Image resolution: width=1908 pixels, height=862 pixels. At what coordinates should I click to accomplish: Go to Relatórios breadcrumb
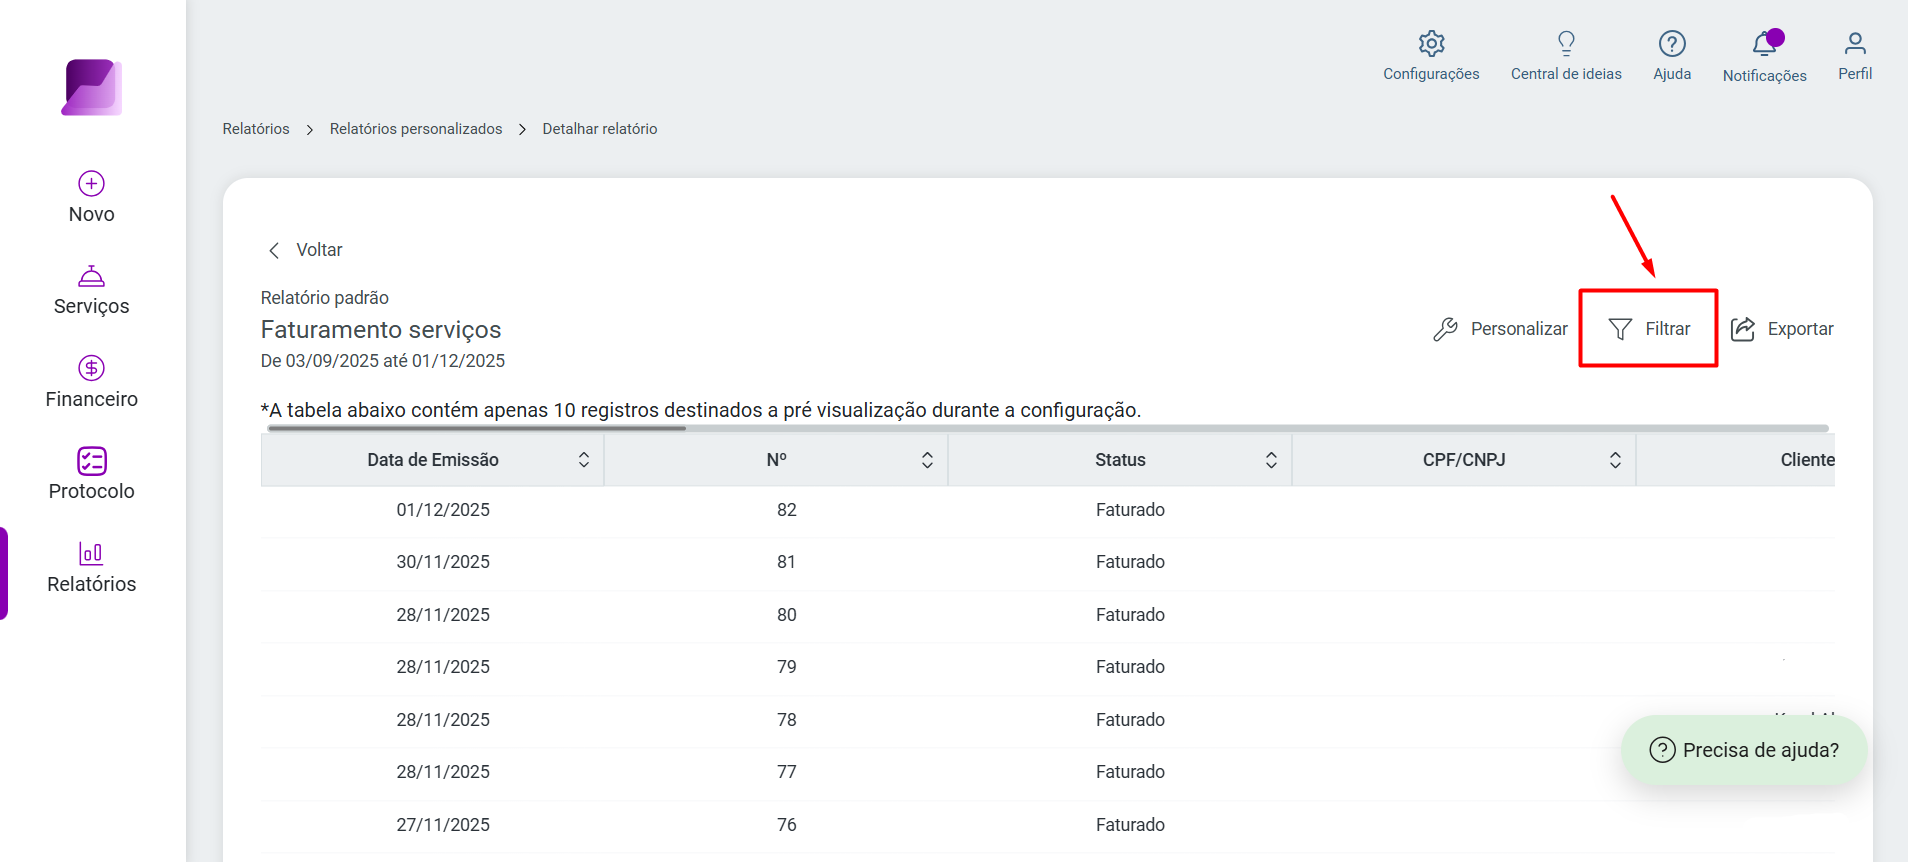pyautogui.click(x=256, y=129)
